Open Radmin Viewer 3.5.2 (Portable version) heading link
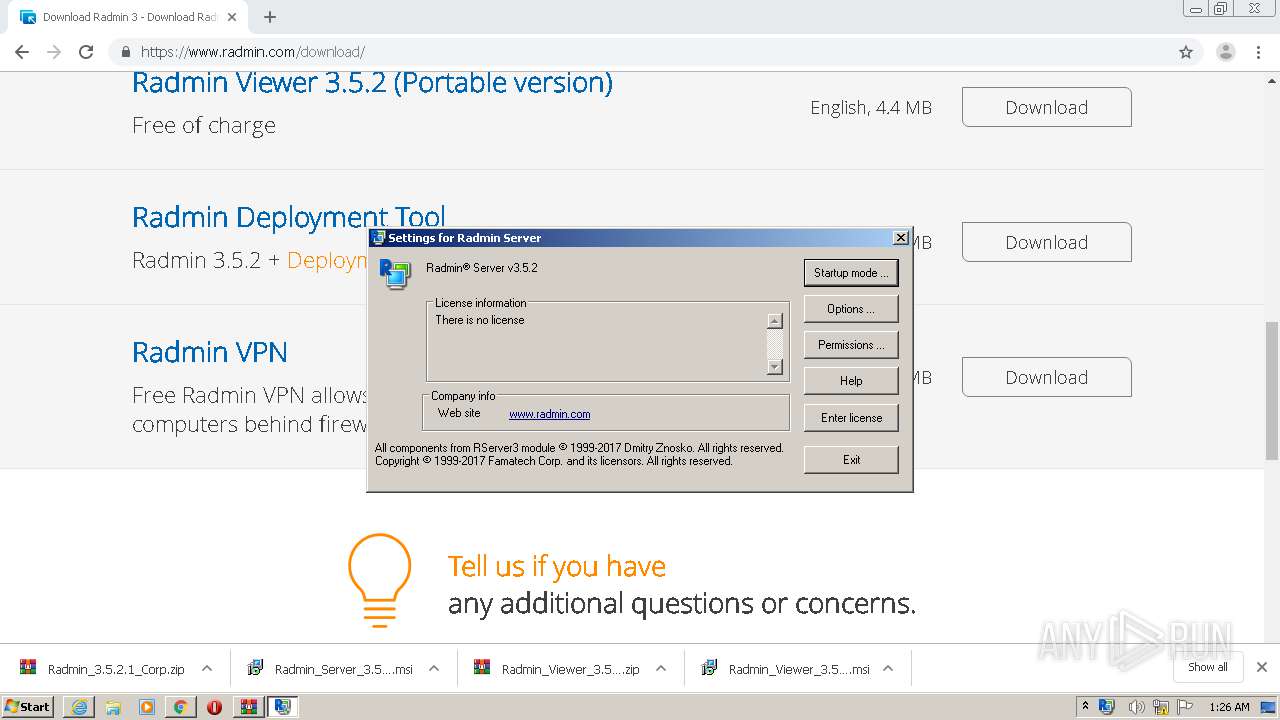1280x720 pixels. [x=372, y=82]
